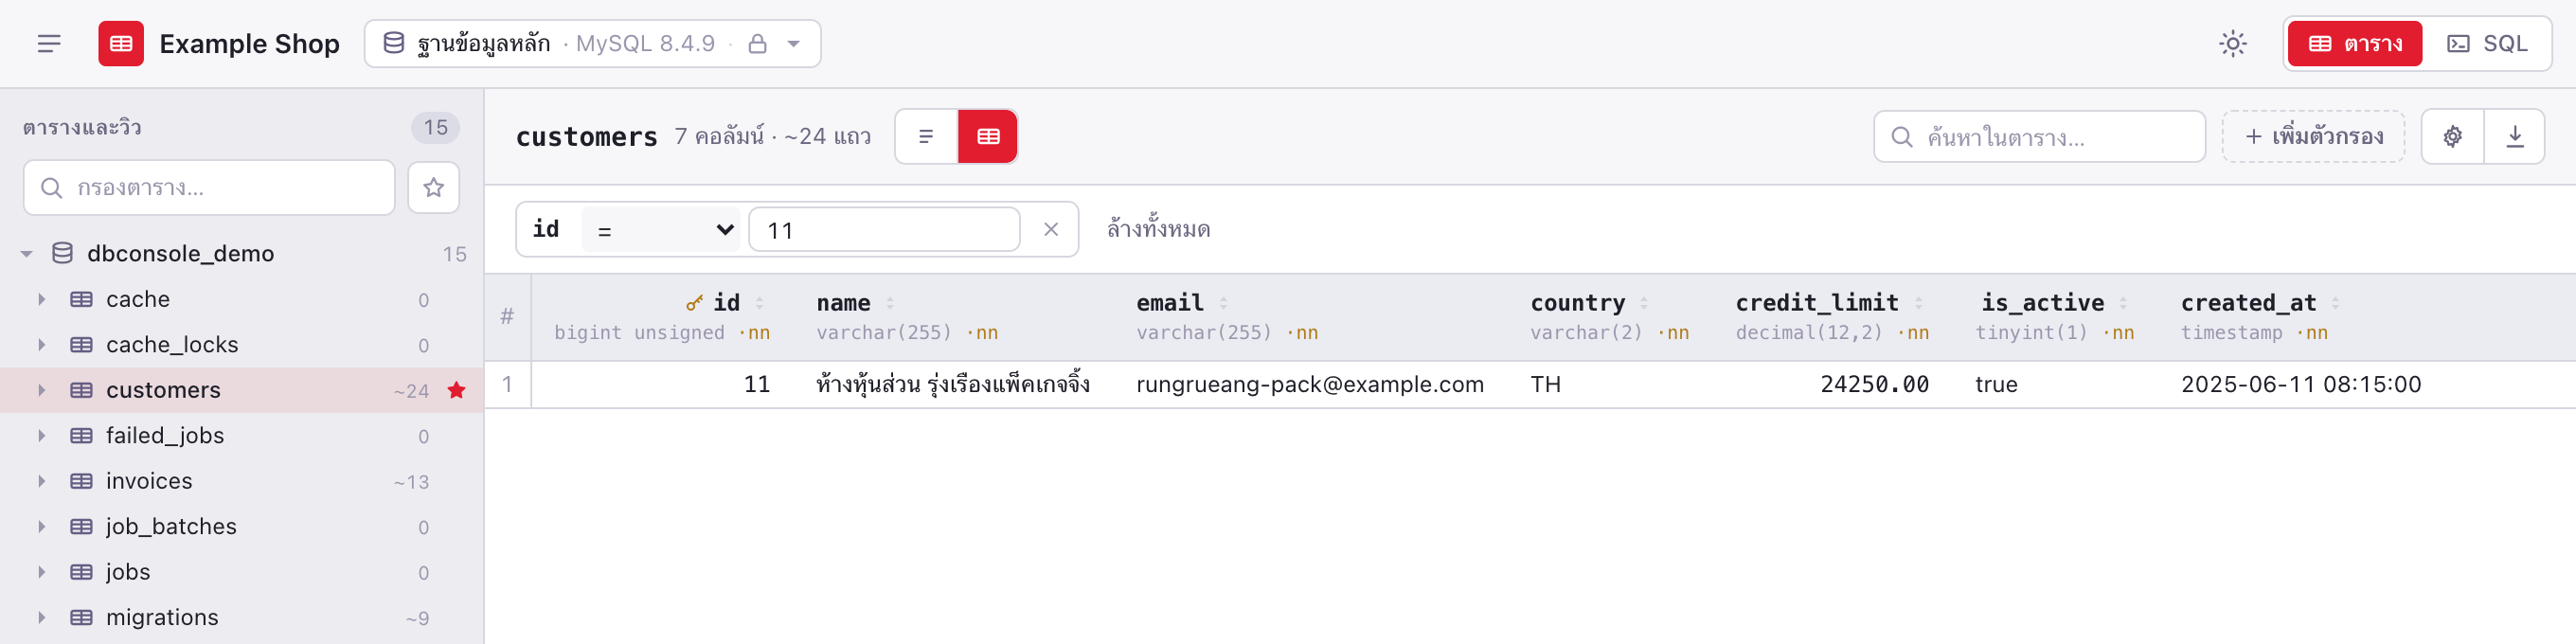Expand the customers table node
Screen dimensions: 2576x644
pyautogui.click(x=42, y=391)
